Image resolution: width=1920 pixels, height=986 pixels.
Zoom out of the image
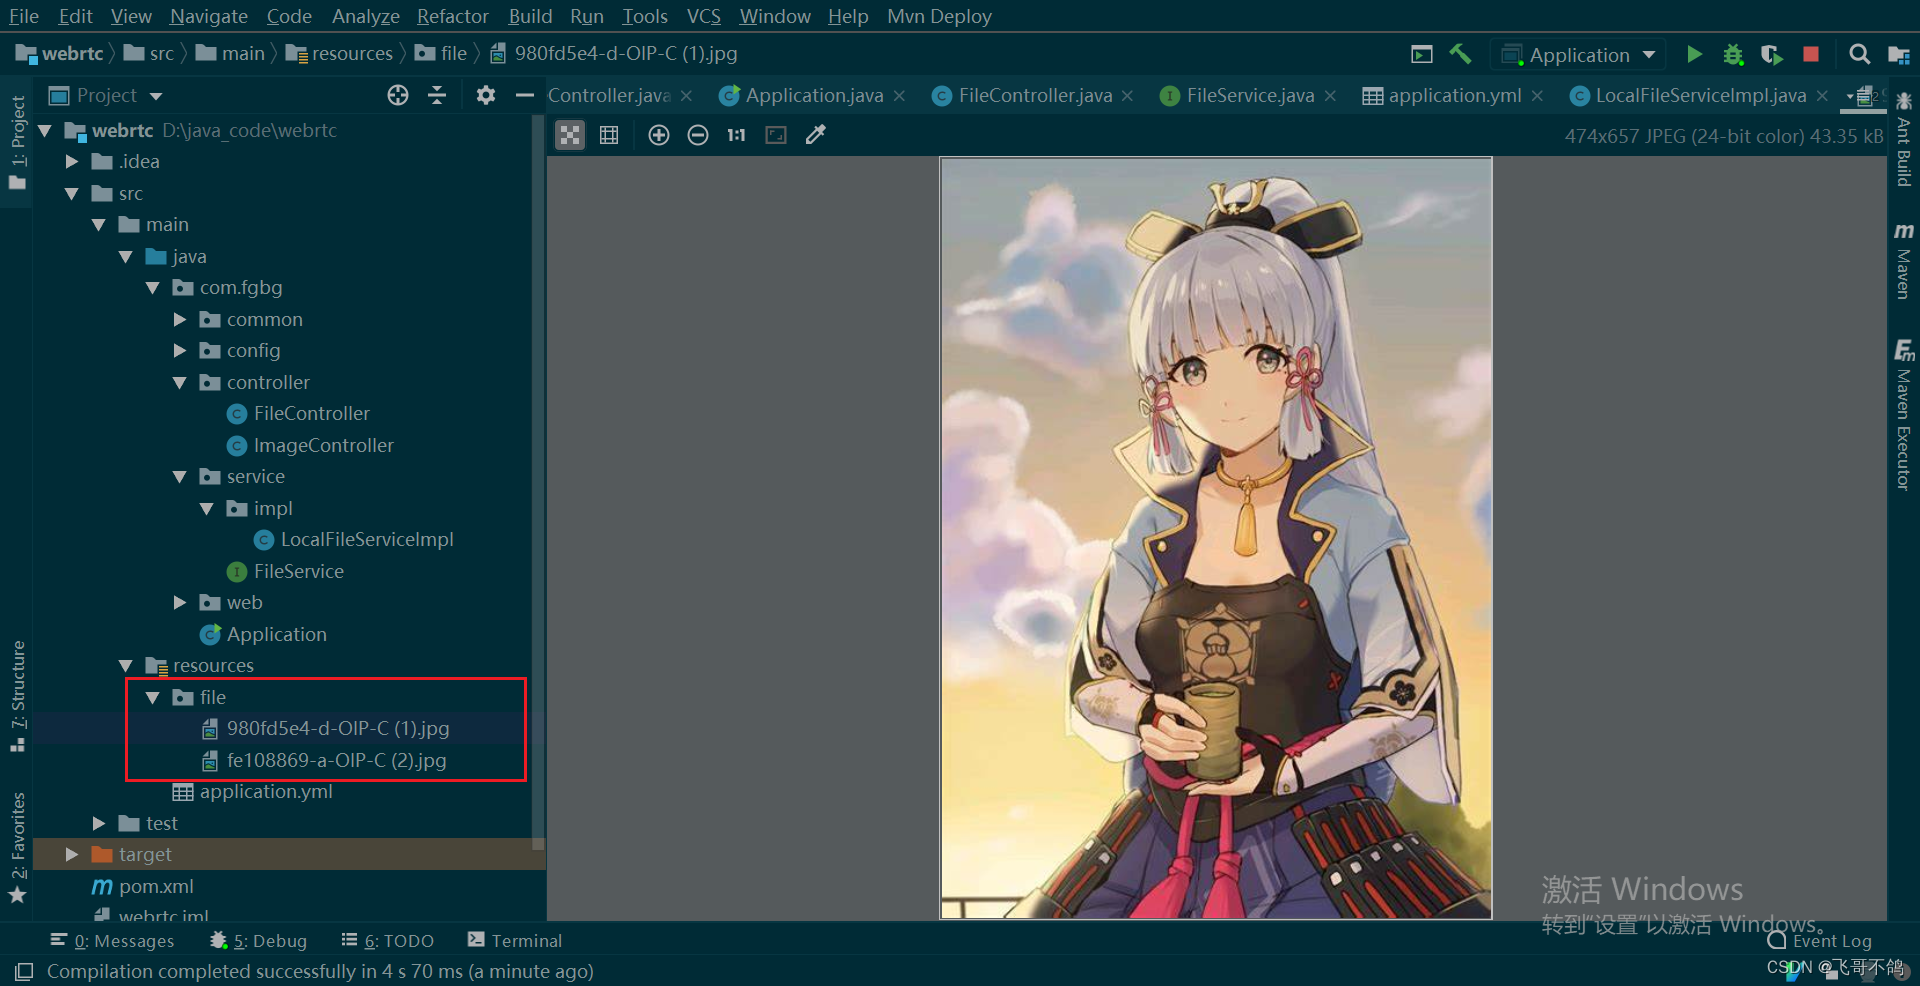pos(698,135)
